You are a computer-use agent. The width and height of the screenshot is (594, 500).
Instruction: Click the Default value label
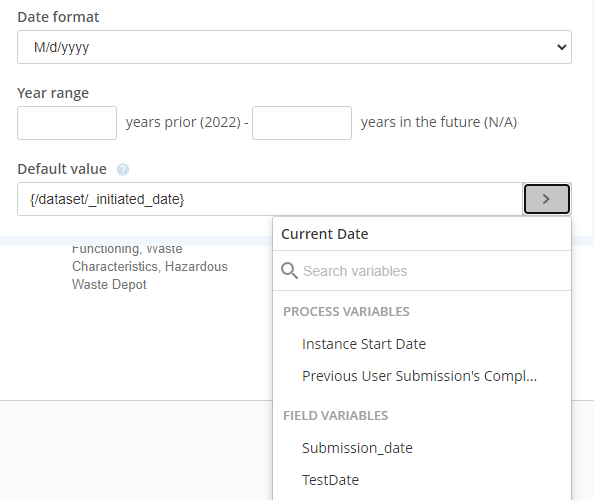tap(62, 169)
